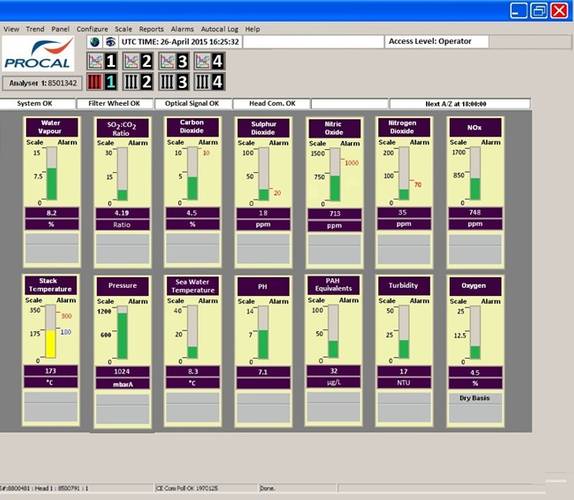The image size is (574, 500).
Task: Click the globe icon beside UTC time
Action: (95, 42)
